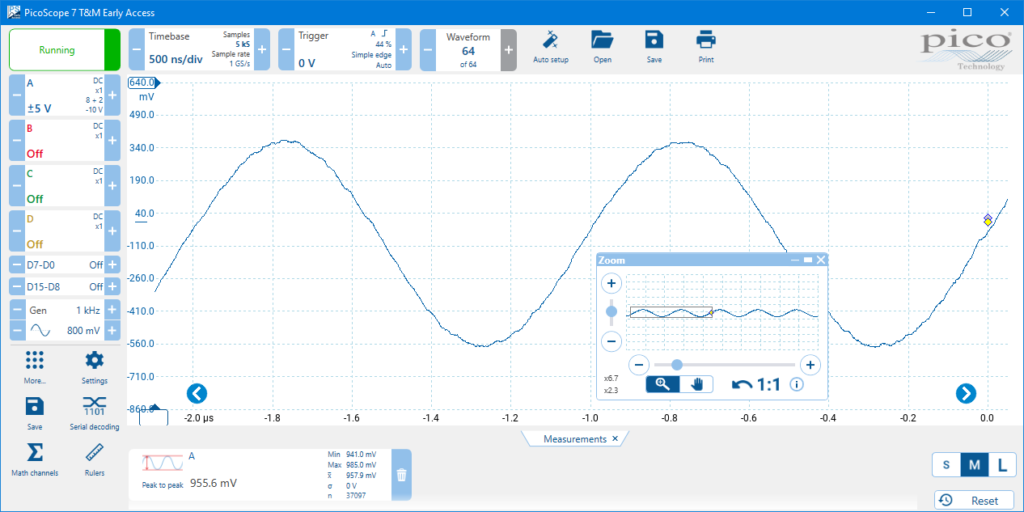The height and width of the screenshot is (512, 1024).
Task: Increase Channel A input range
Action: pos(112,95)
